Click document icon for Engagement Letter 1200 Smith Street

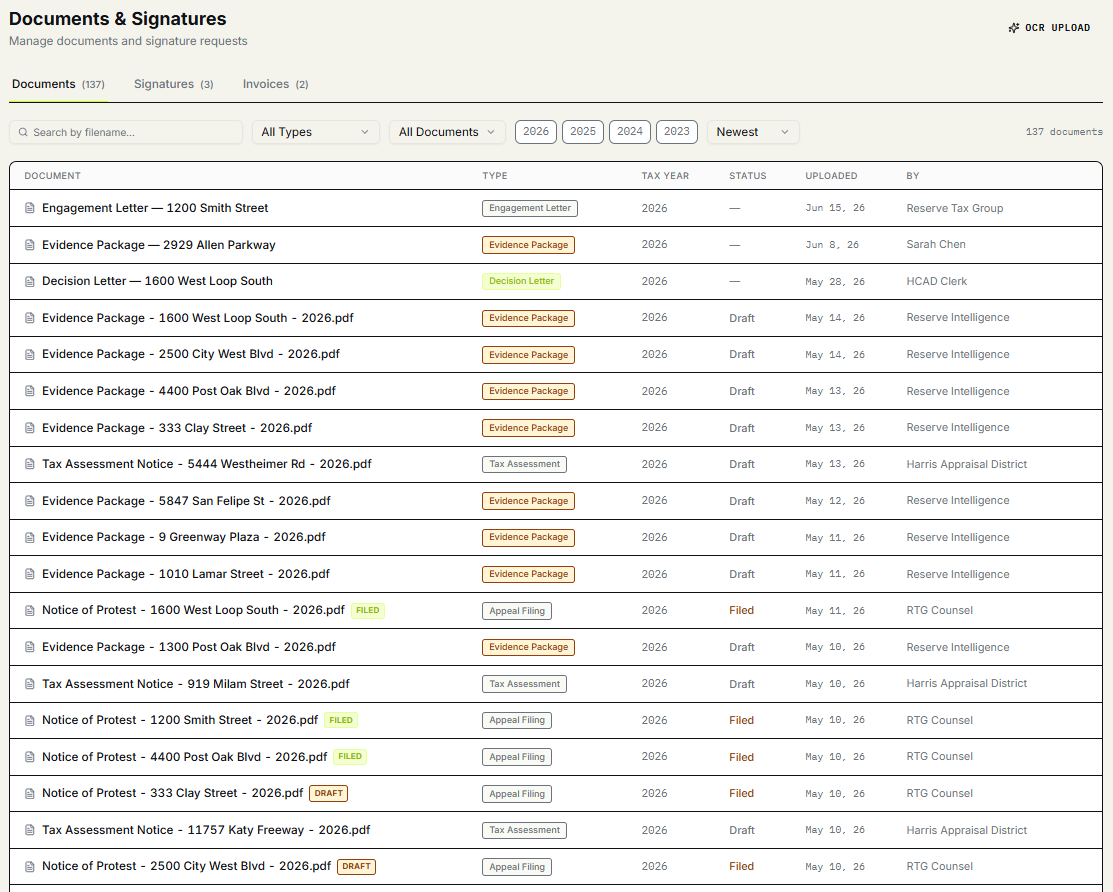(30, 208)
